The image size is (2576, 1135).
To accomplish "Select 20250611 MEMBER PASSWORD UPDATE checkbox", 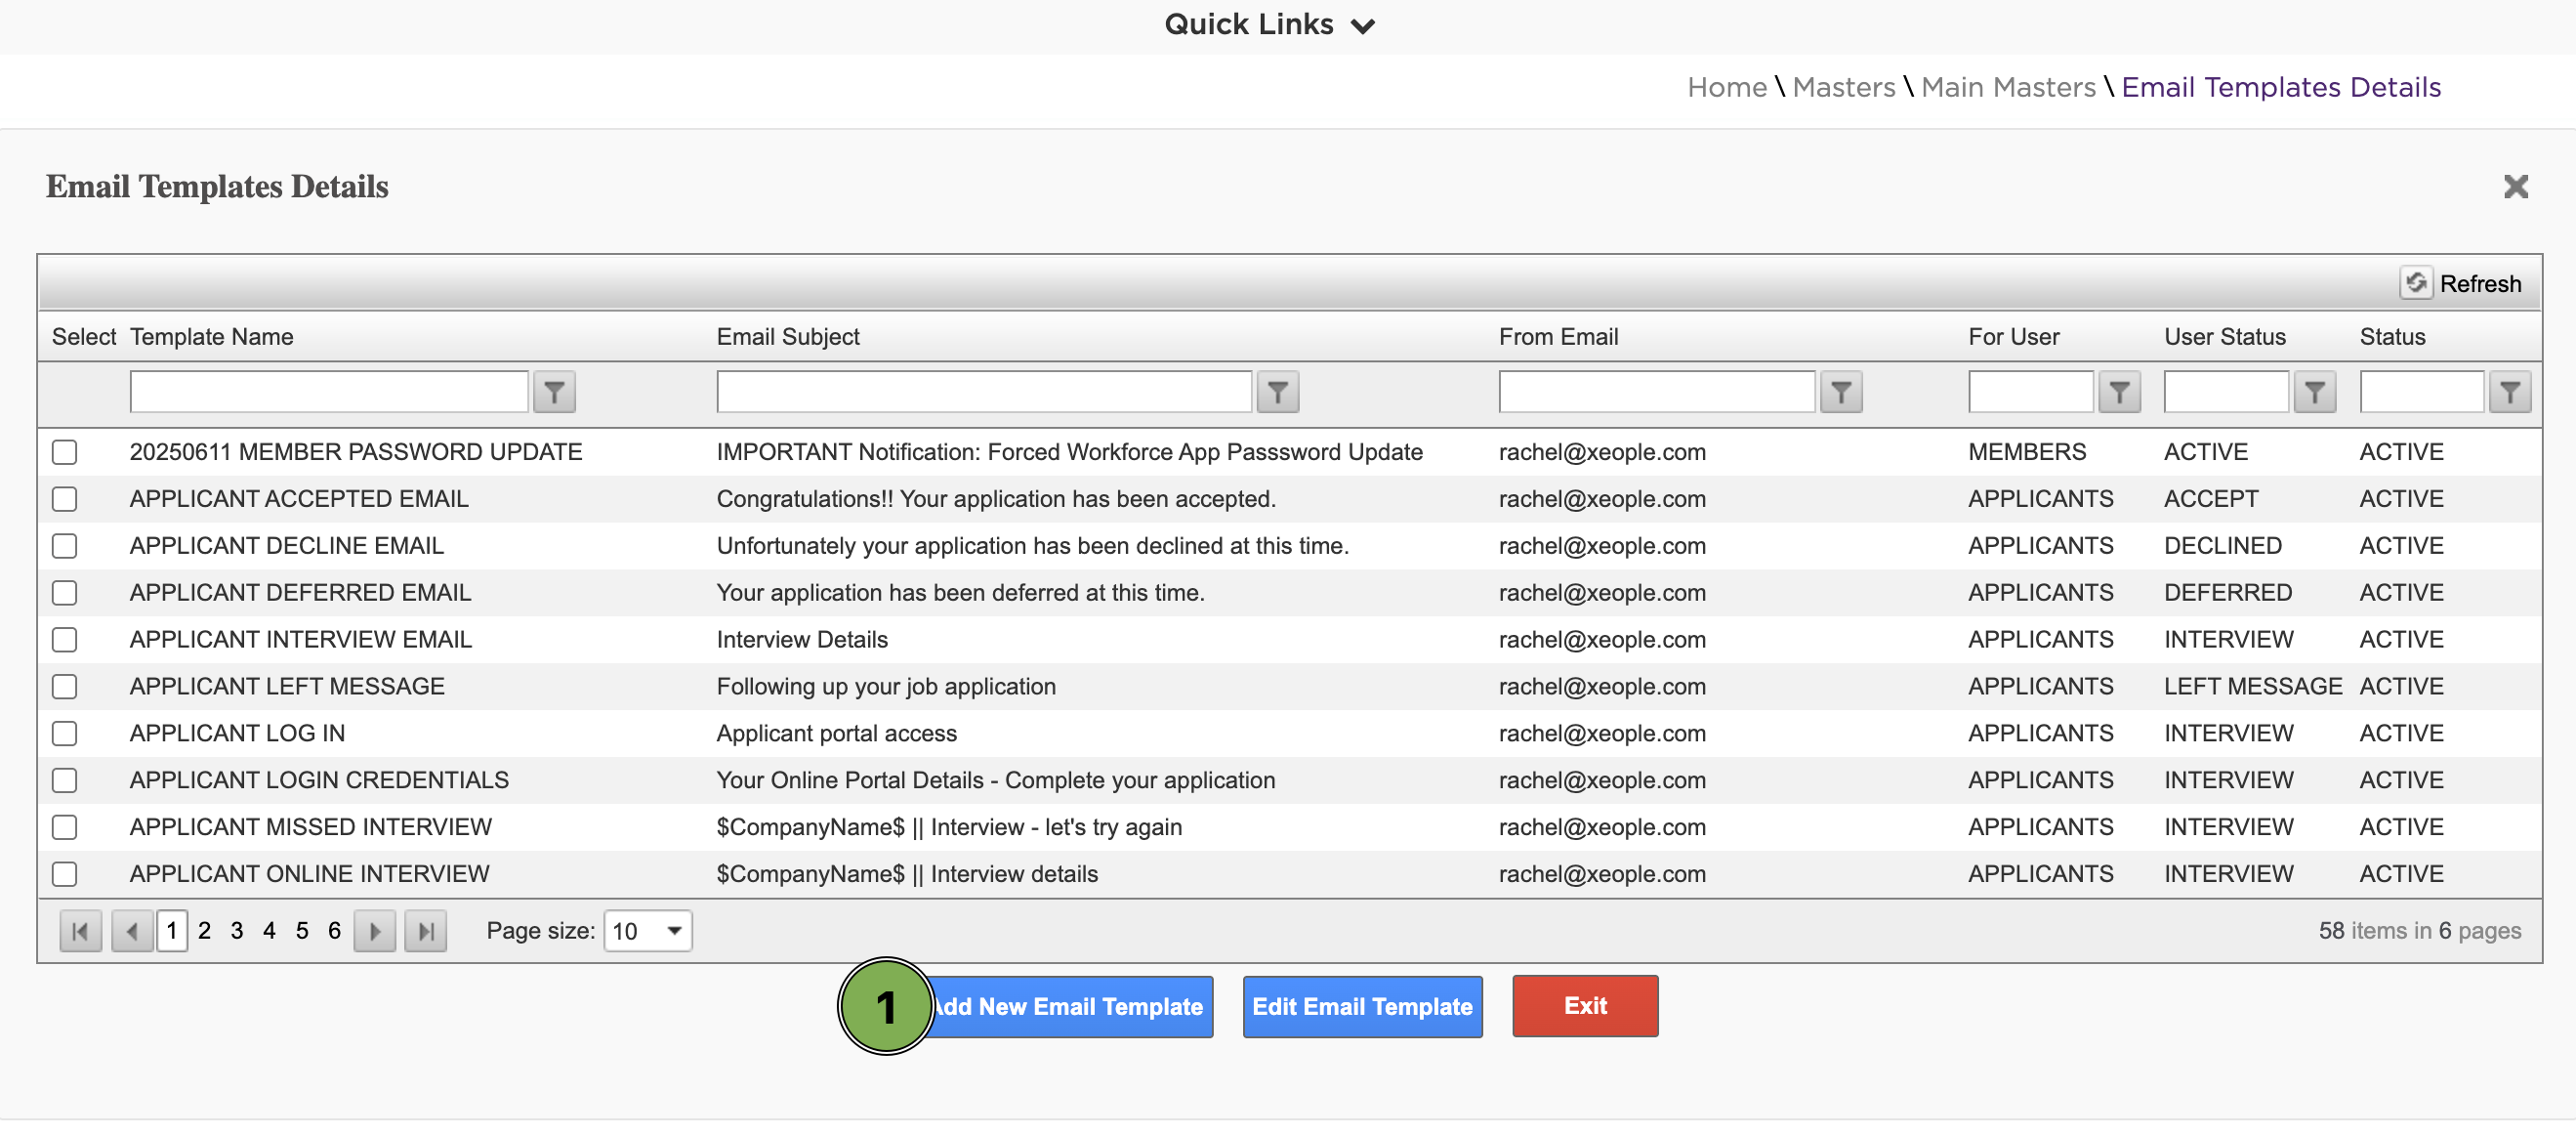I will (65, 452).
